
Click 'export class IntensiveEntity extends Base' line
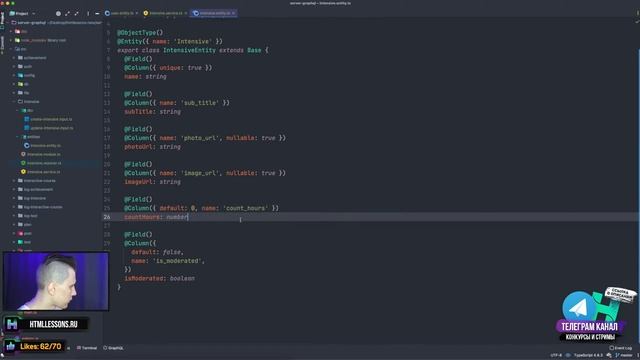tap(193, 50)
